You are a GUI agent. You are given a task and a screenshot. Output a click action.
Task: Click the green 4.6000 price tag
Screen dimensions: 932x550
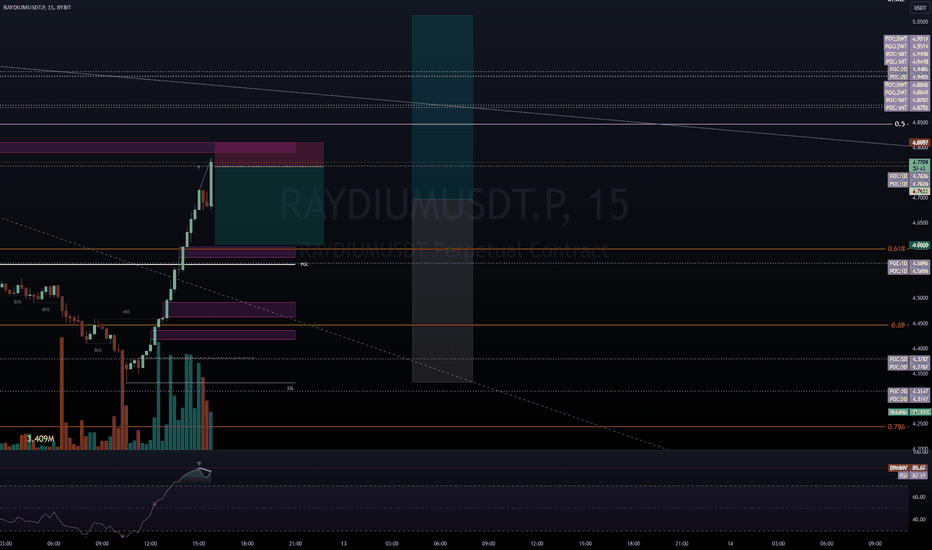[920, 245]
